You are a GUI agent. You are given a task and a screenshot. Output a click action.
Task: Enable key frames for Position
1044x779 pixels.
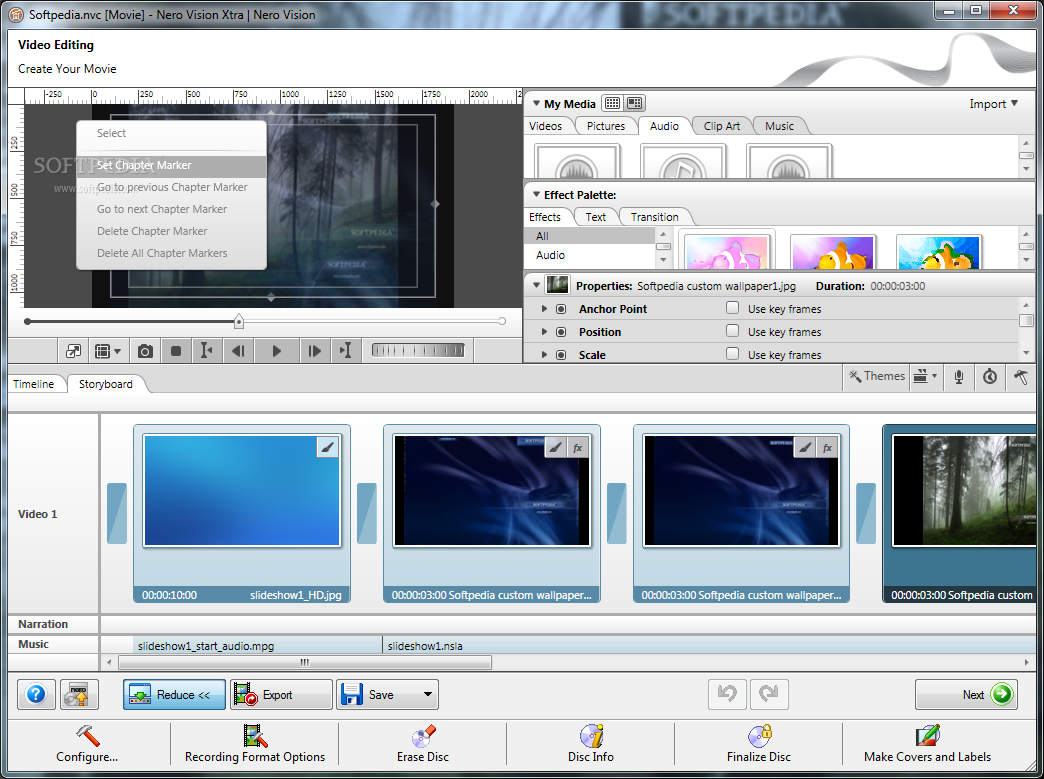(732, 330)
